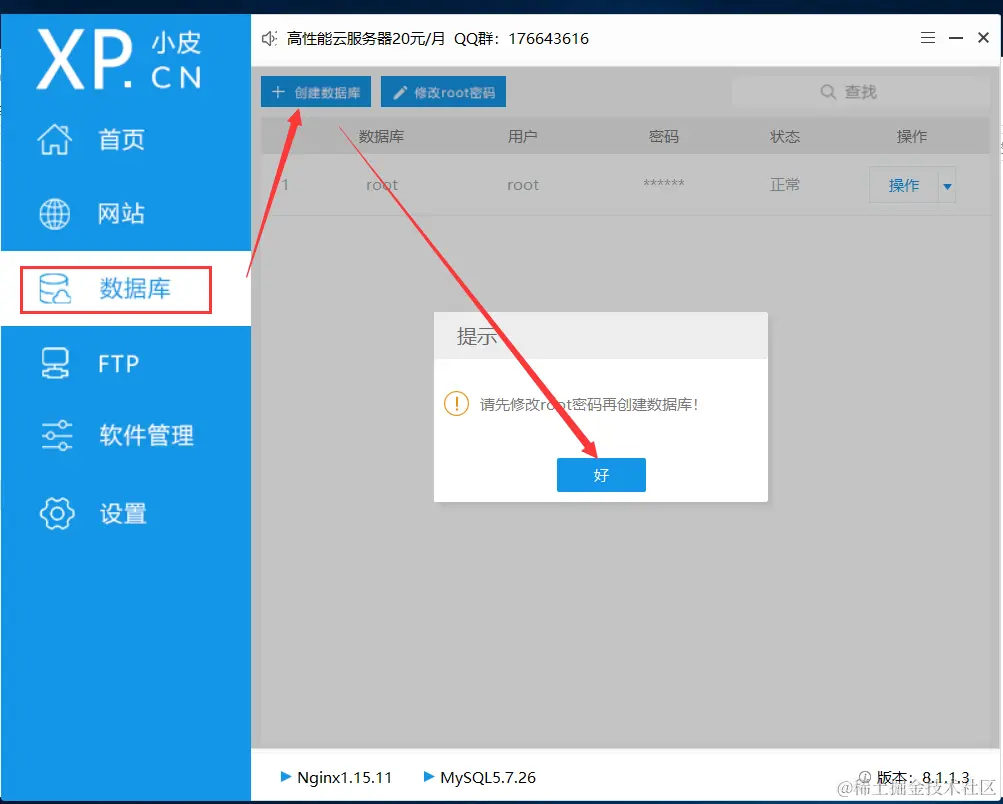This screenshot has width=1003, height=804.
Task: Click the 操作 column header
Action: tap(912, 136)
